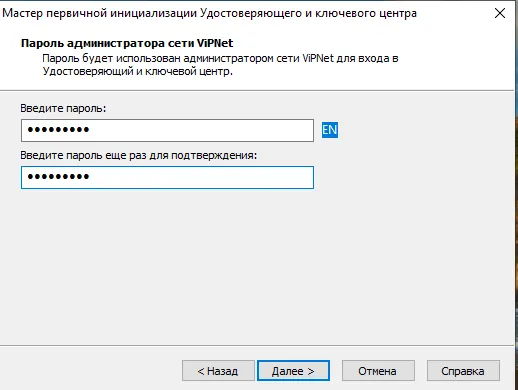Viewport: 518px width, 390px height.
Task: Click the blank gray area below password fields
Action: tap(257, 267)
